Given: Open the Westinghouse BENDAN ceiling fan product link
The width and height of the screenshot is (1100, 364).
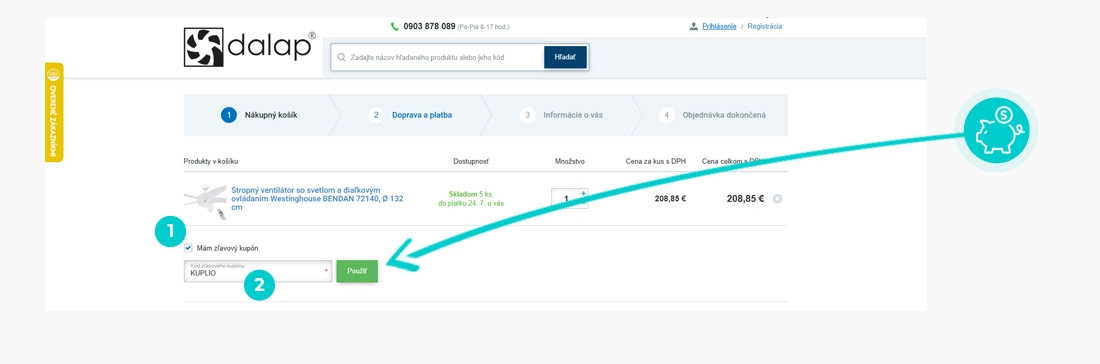Looking at the screenshot, I should pyautogui.click(x=318, y=198).
